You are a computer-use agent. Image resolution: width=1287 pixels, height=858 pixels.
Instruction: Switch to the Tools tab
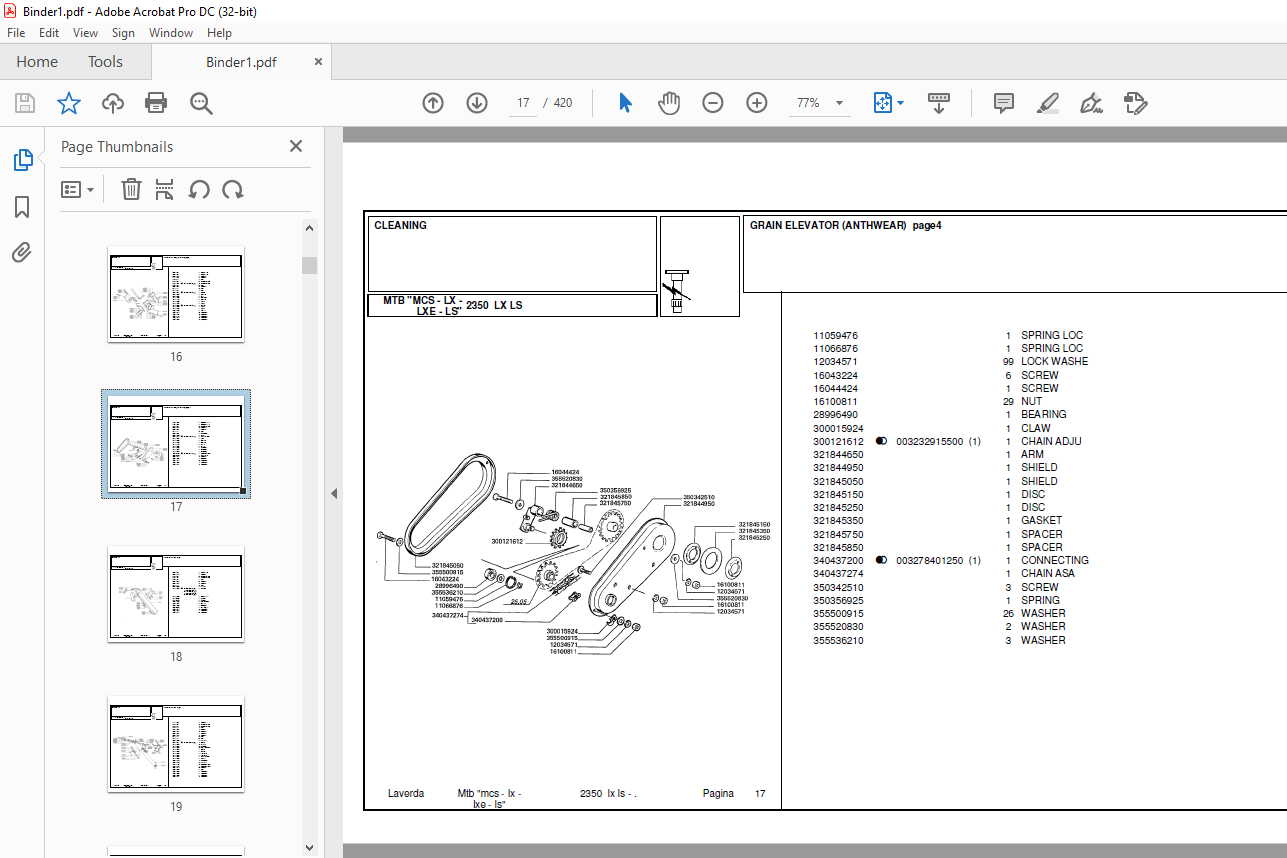point(105,62)
